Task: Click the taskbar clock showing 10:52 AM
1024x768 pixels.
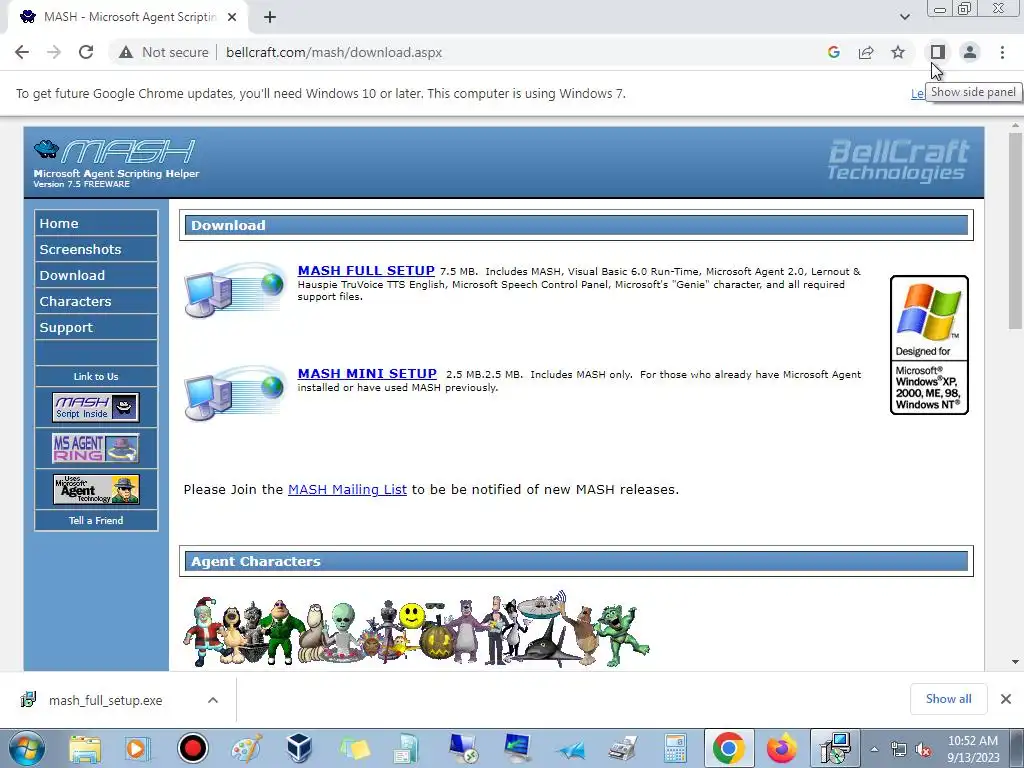Action: pos(973,749)
